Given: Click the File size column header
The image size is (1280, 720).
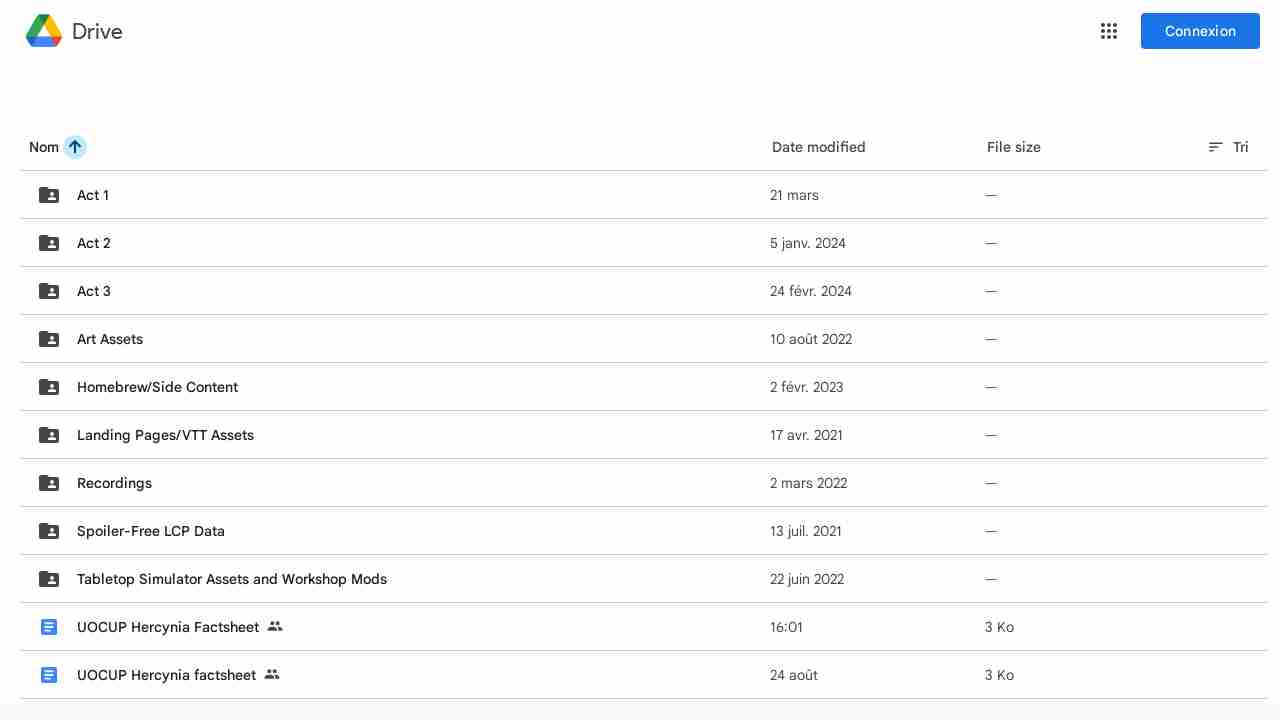Looking at the screenshot, I should [x=1013, y=147].
